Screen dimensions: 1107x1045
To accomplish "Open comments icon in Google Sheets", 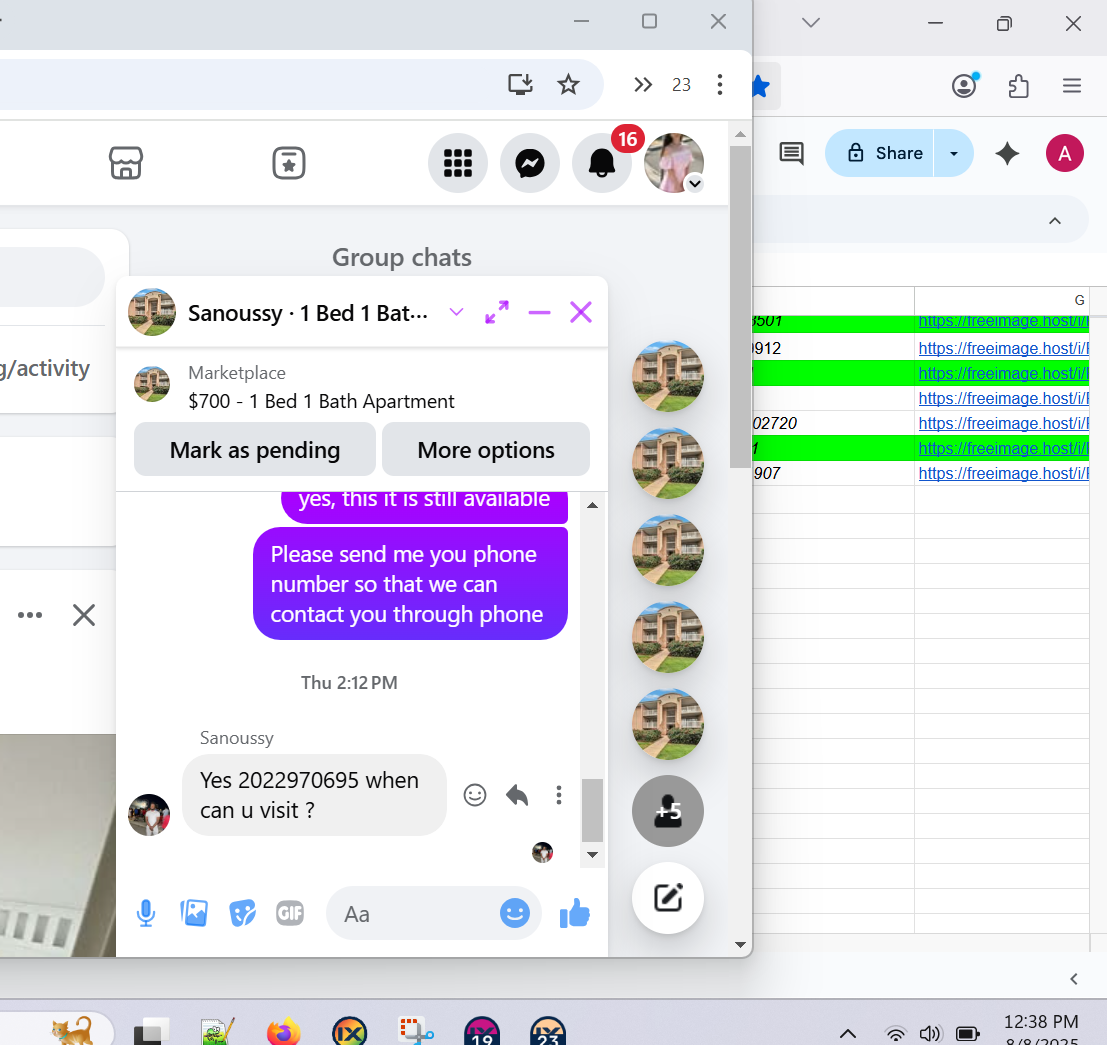I will tap(791, 153).
